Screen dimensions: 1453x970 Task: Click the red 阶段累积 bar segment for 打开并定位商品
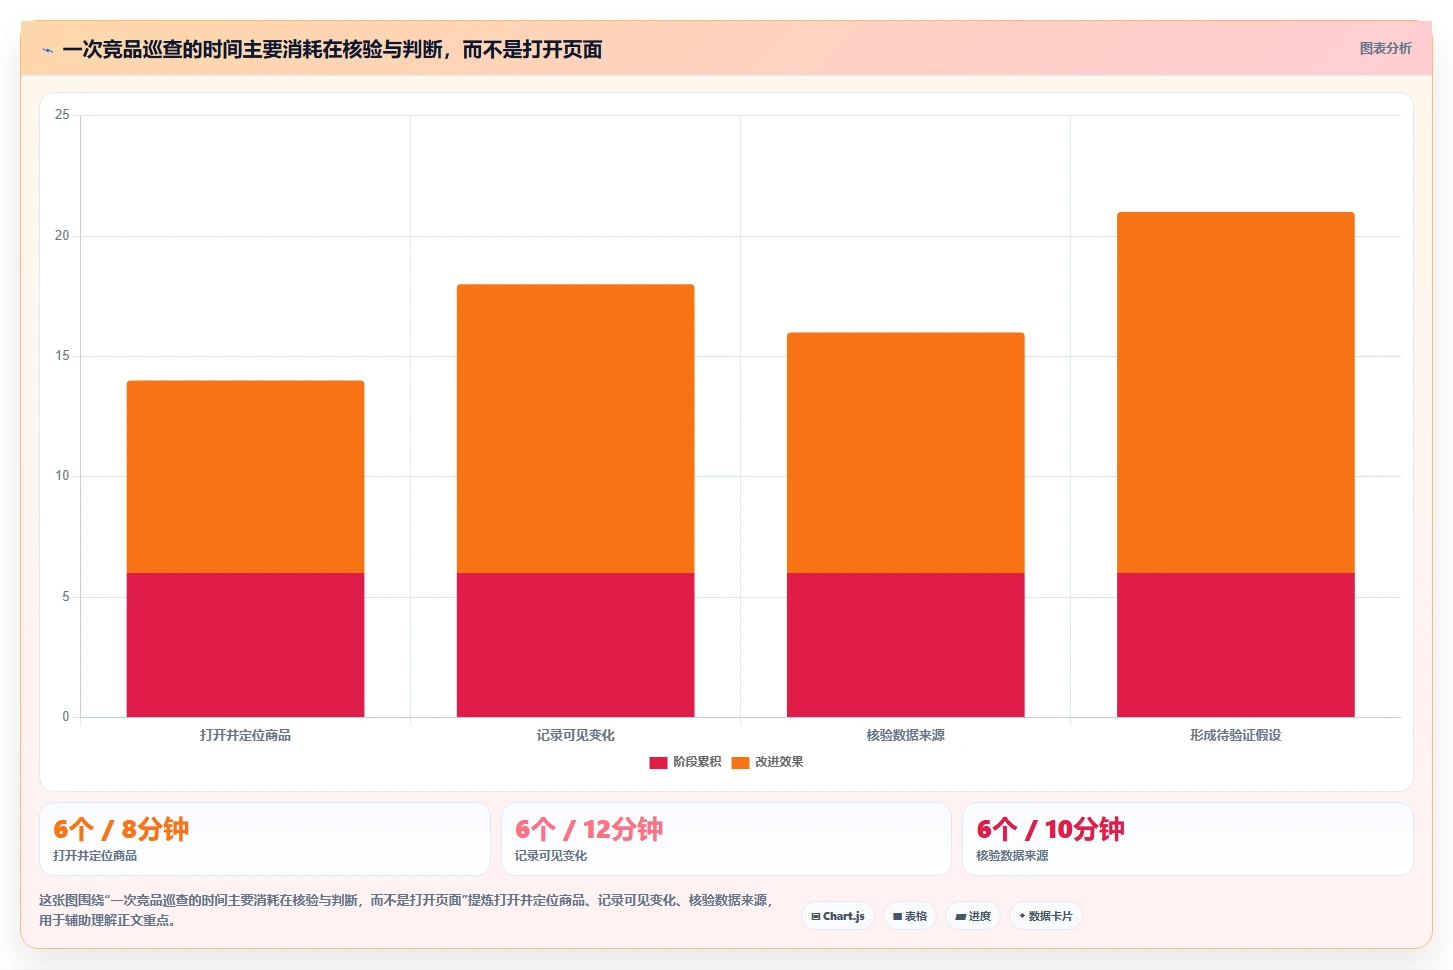pyautogui.click(x=245, y=645)
